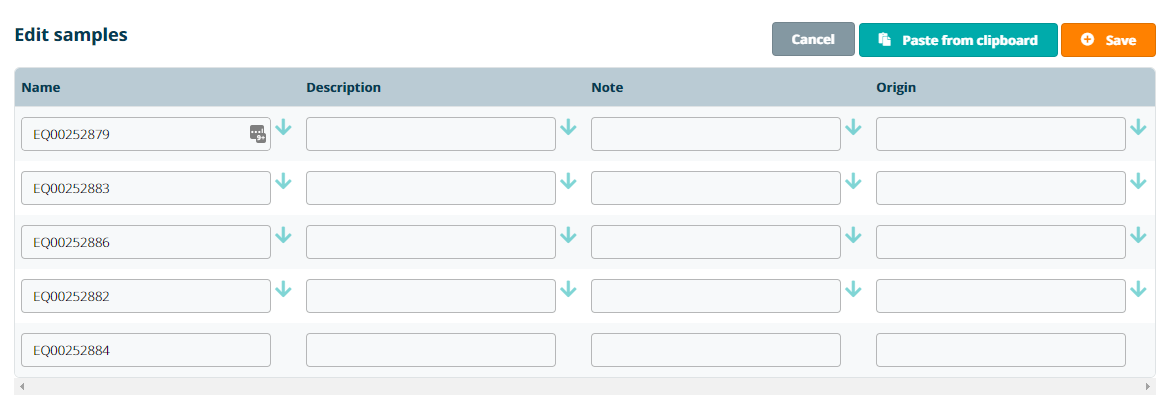Click Paste from clipboard button
Image resolution: width=1169 pixels, height=407 pixels.
[957, 40]
